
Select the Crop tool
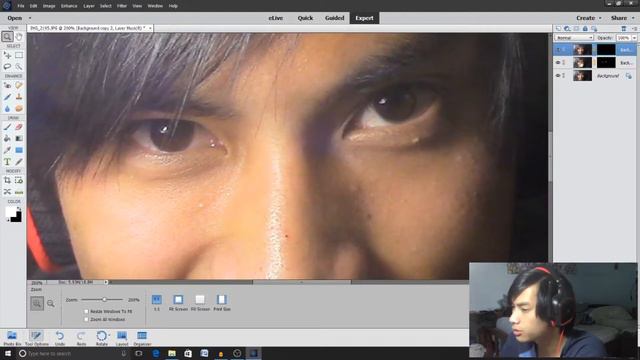click(7, 180)
